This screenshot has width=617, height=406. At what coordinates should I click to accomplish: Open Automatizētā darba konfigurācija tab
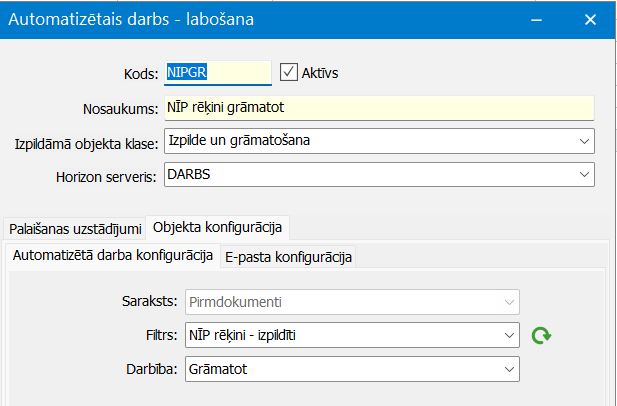click(x=113, y=256)
